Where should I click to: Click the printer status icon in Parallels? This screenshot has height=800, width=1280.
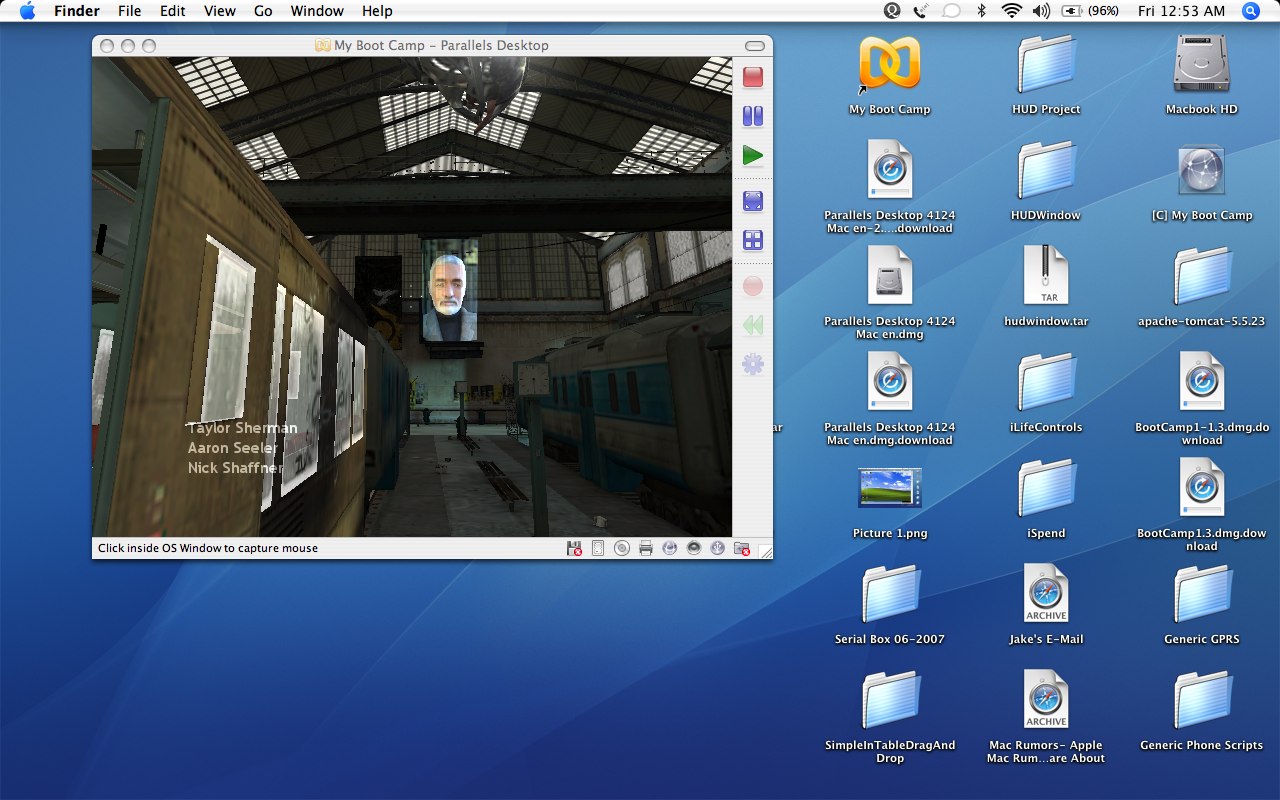pyautogui.click(x=646, y=548)
